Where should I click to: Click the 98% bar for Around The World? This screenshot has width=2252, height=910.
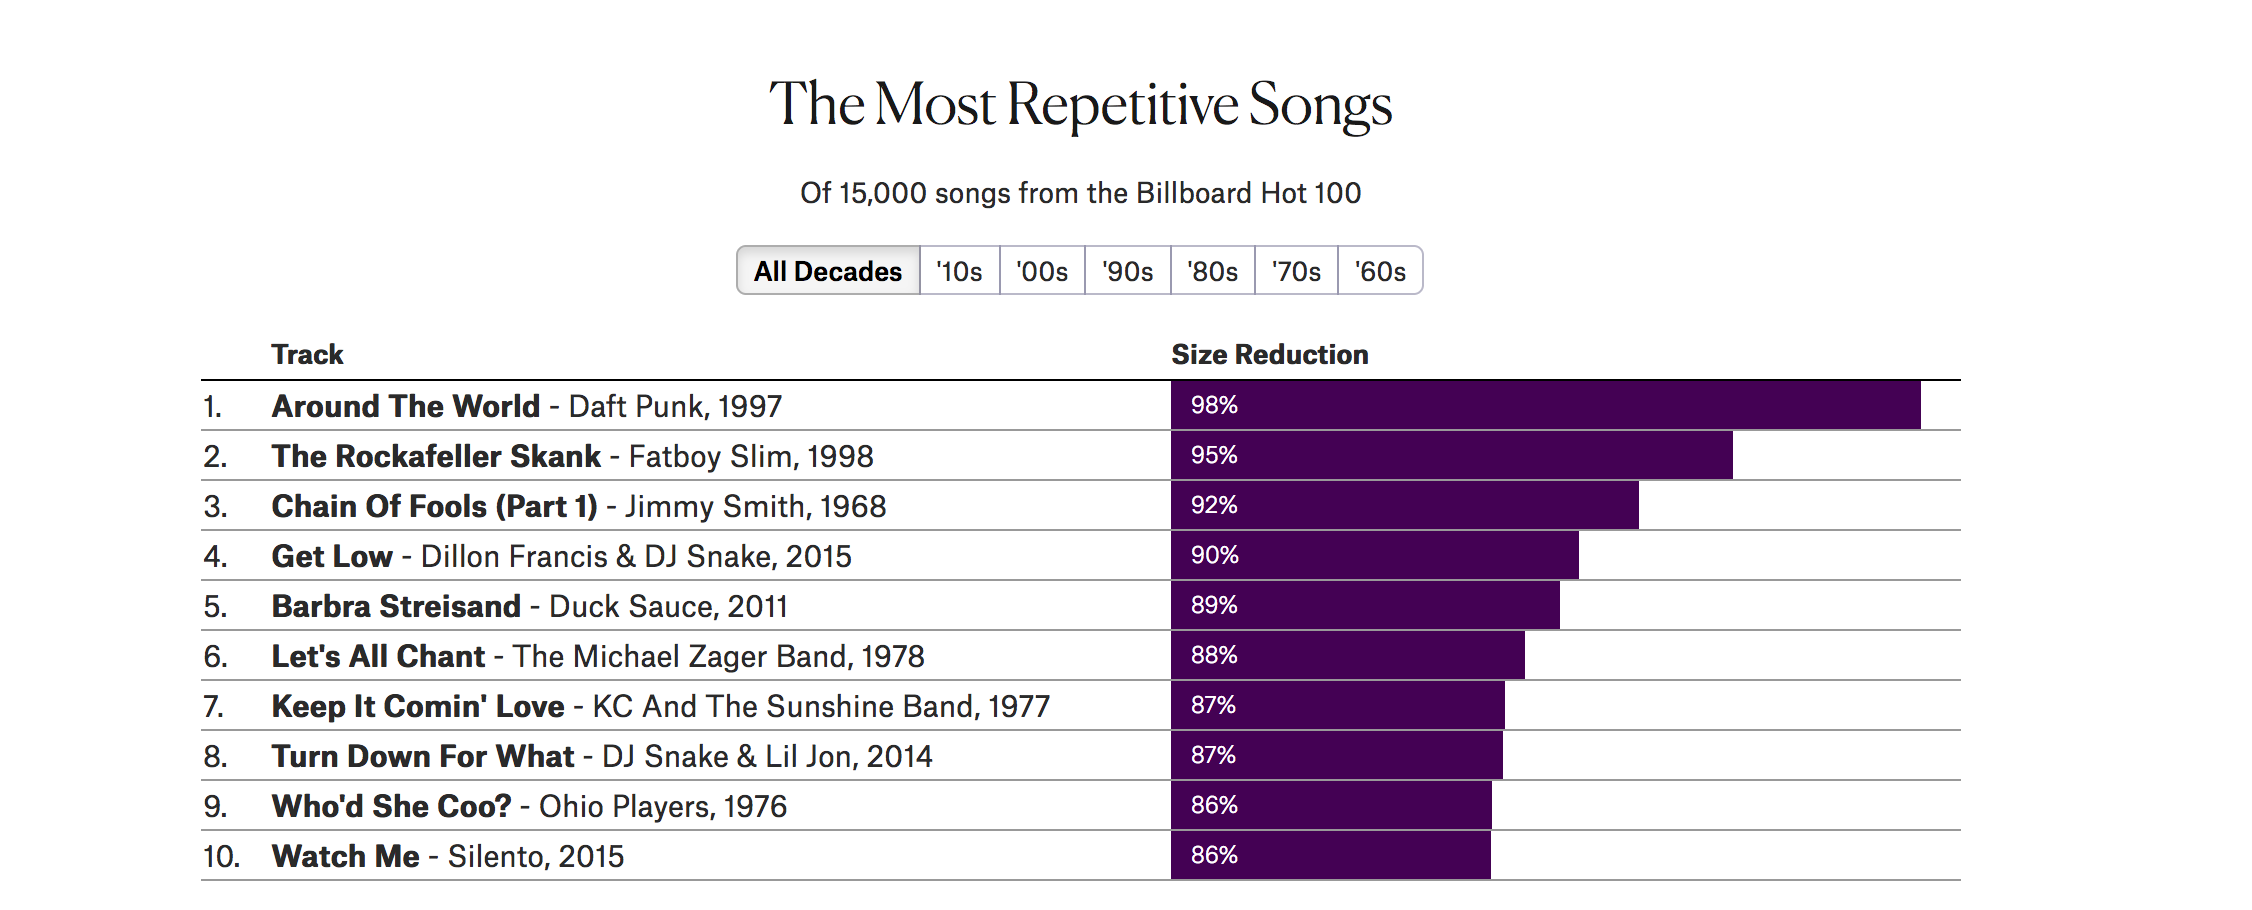coord(1550,406)
